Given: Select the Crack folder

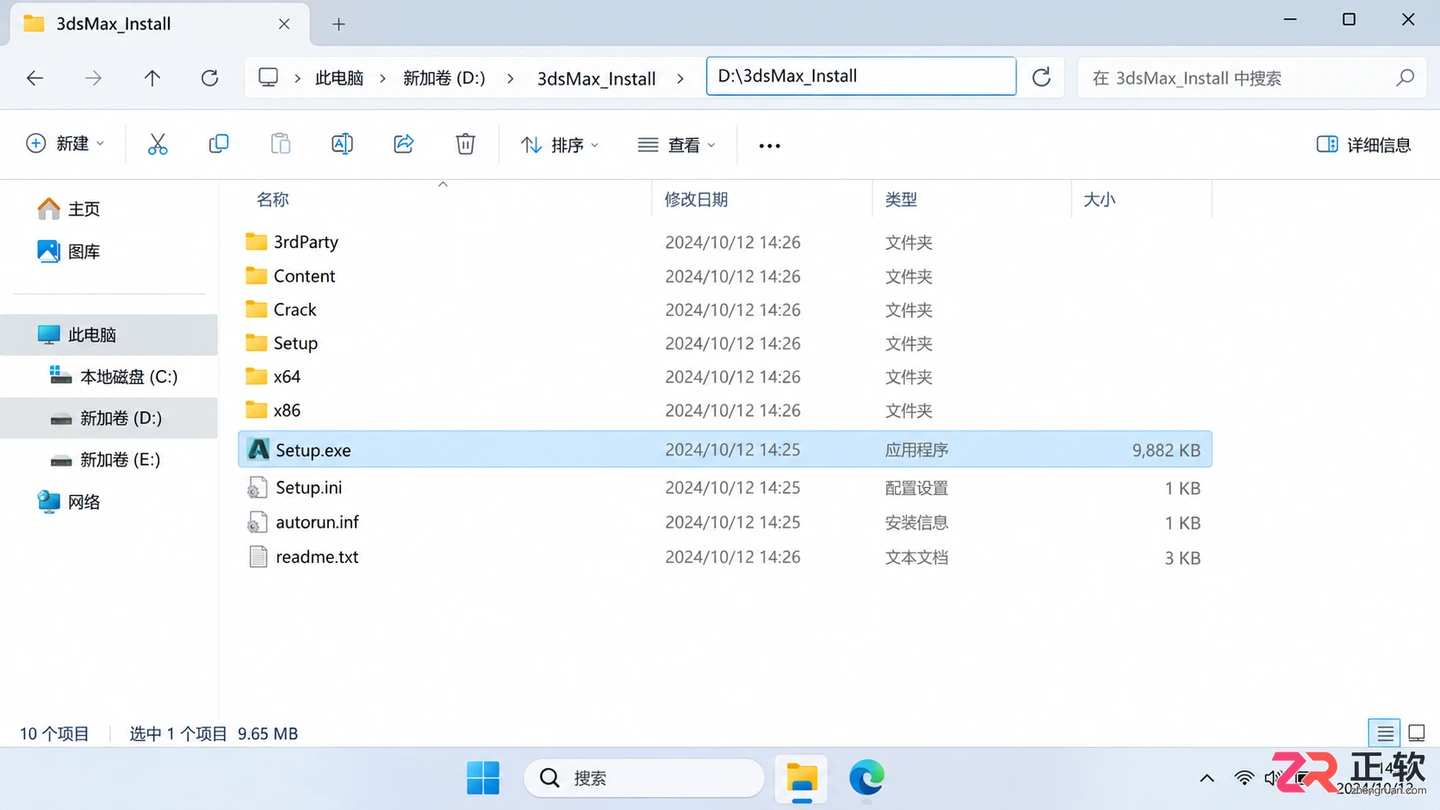Looking at the screenshot, I should [x=281, y=309].
